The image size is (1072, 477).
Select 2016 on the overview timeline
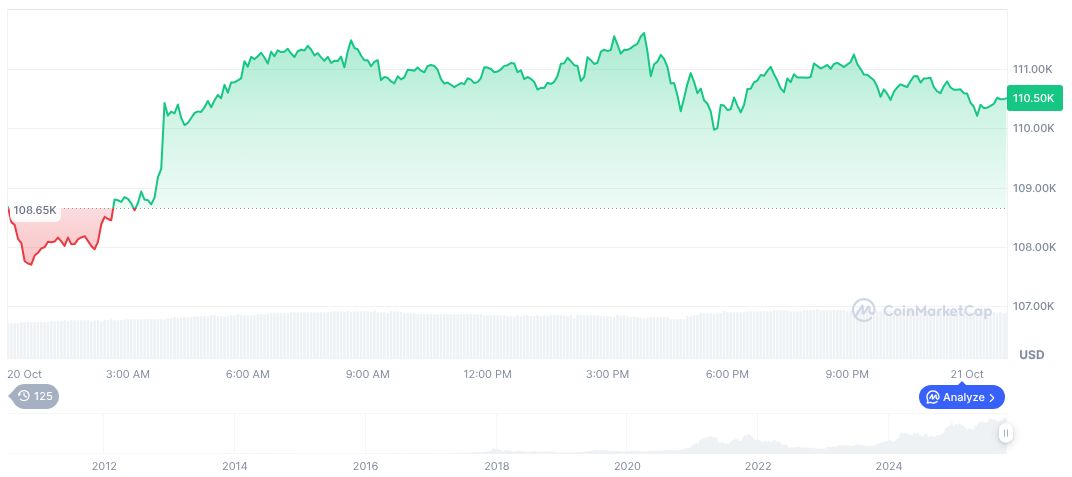(x=366, y=466)
